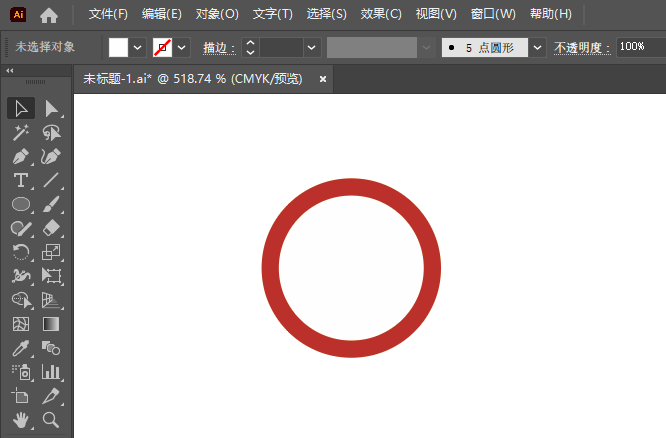Select the Selection tool (black arrow)
This screenshot has width=666, height=438.
point(21,108)
